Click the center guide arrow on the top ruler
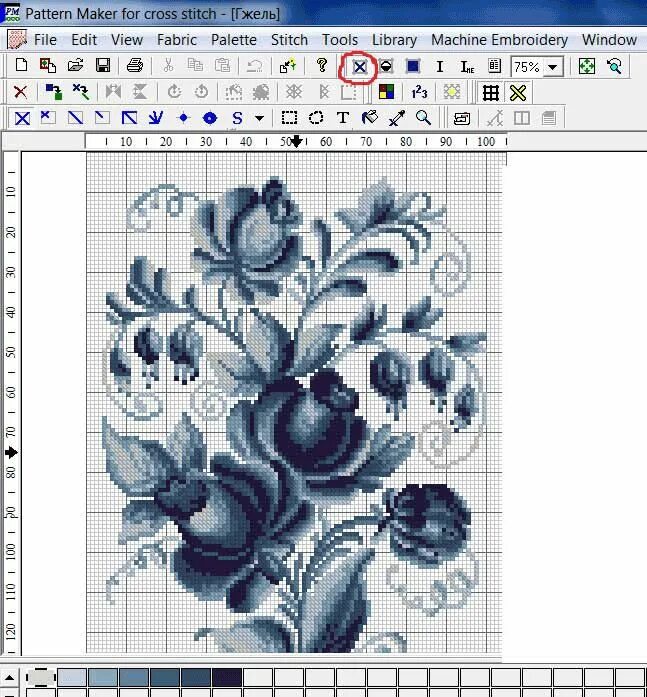 pos(297,141)
